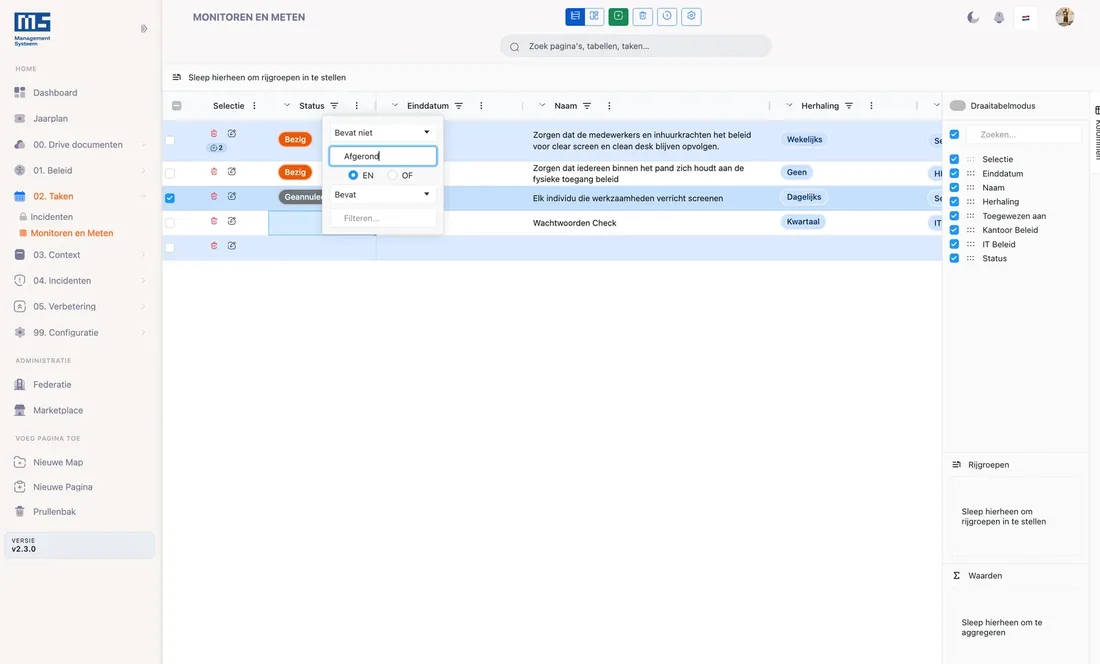Image resolution: width=1100 pixels, height=664 pixels.
Task: Click the green add-row button
Action: point(618,16)
